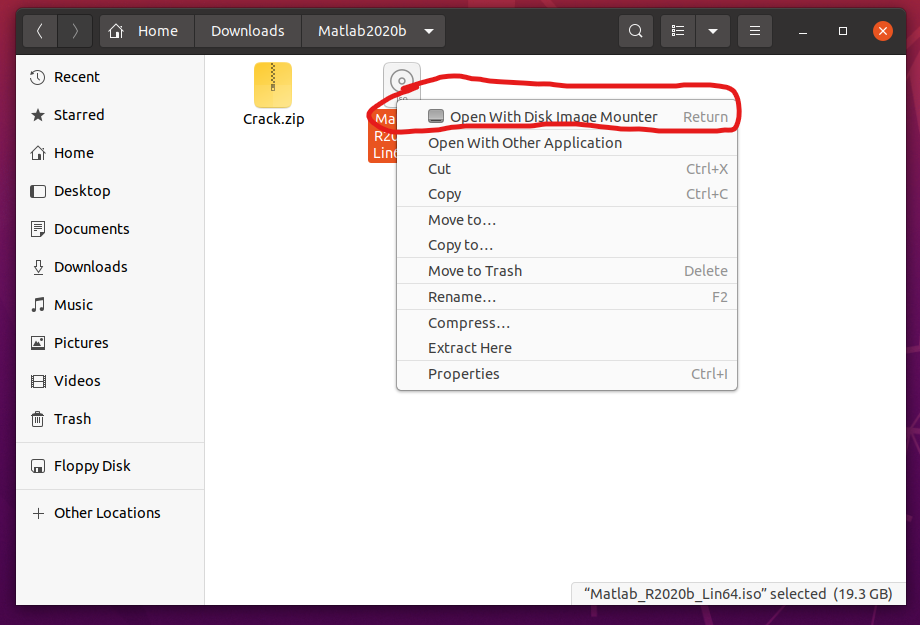Screen dimensions: 920x625
Task: Close the Files window
Action: pyautogui.click(x=883, y=31)
